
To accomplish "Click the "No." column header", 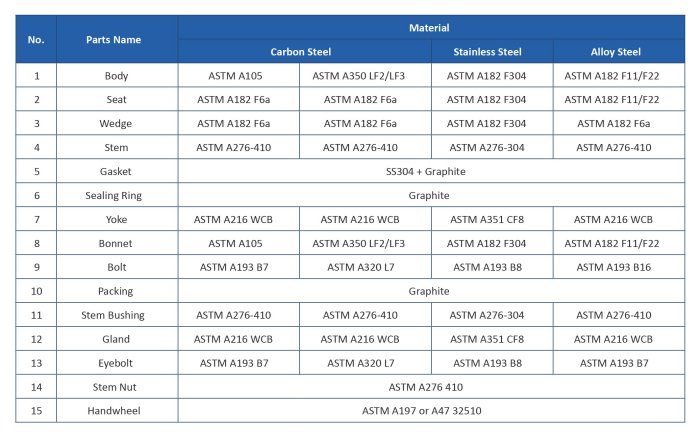I will coord(36,40).
